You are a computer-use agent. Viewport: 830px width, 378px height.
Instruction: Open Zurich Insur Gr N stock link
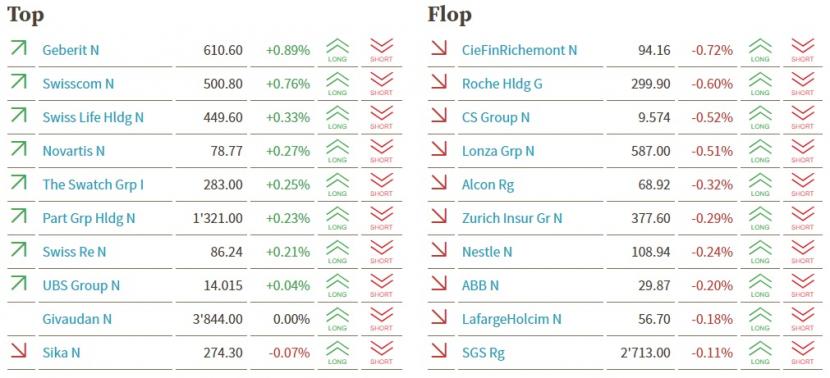click(512, 218)
